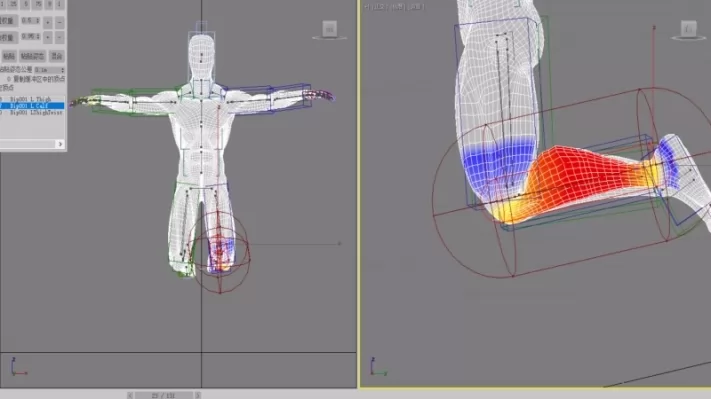Click the 混合 blend weights button
Image resolution: width=711 pixels, height=399 pixels.
click(x=57, y=56)
